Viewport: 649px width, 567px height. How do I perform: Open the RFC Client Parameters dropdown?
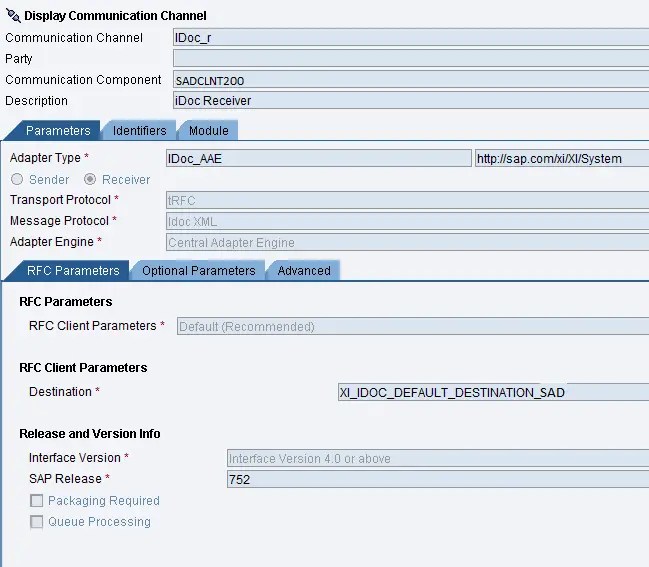coord(413,327)
